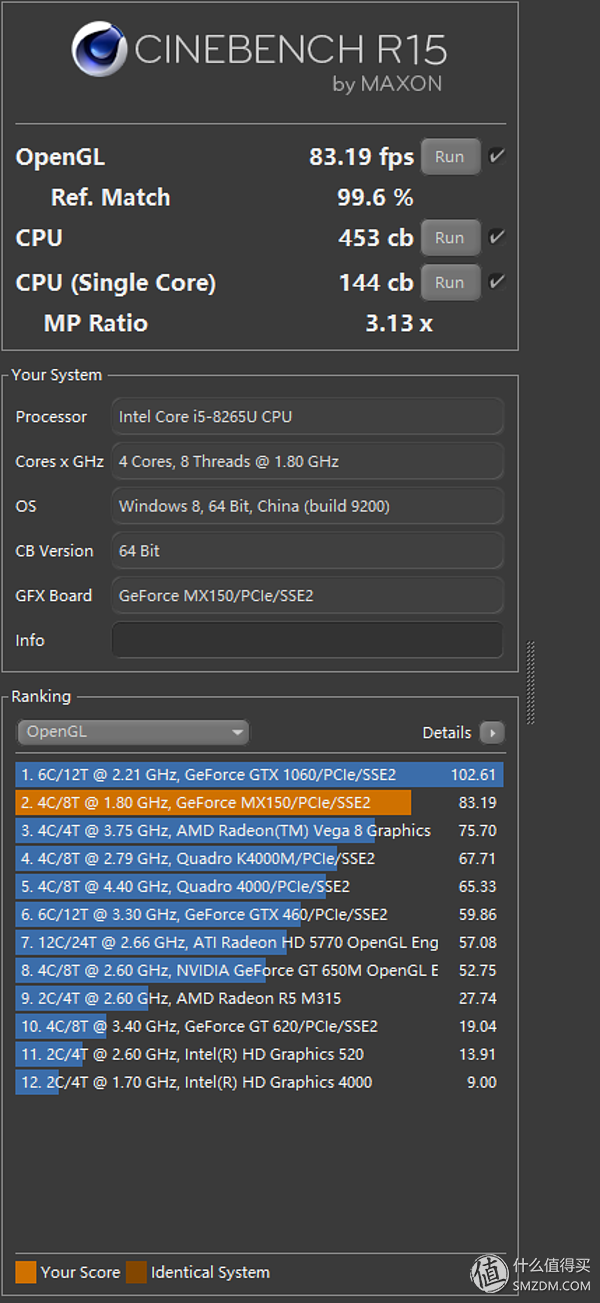Viewport: 600px width, 1303px height.
Task: Select the ATI Radeon HD 5770 ranking row
Action: pos(260,943)
